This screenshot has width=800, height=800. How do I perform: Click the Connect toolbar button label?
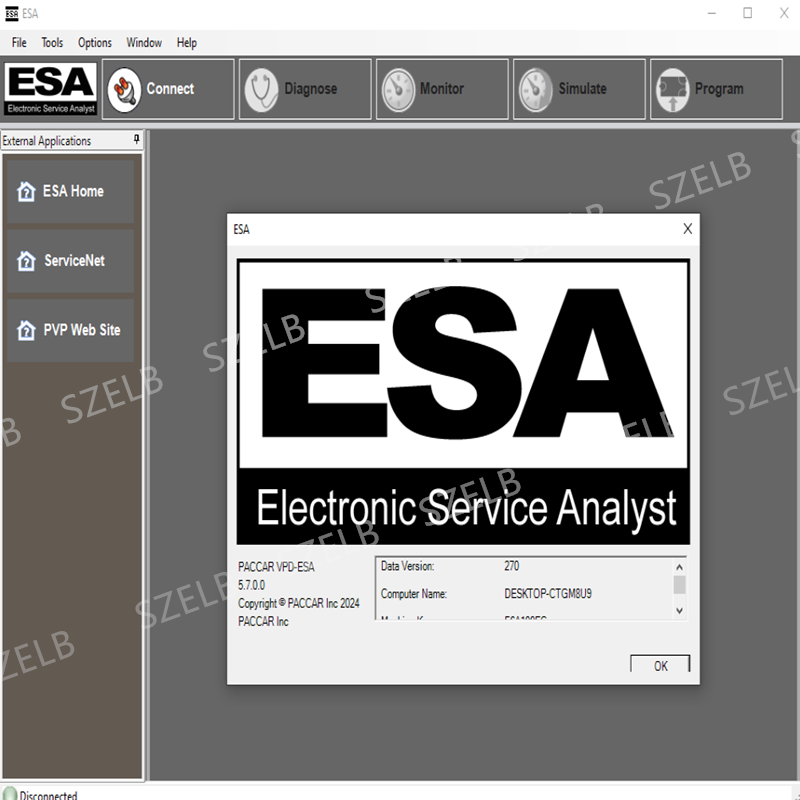pyautogui.click(x=170, y=89)
